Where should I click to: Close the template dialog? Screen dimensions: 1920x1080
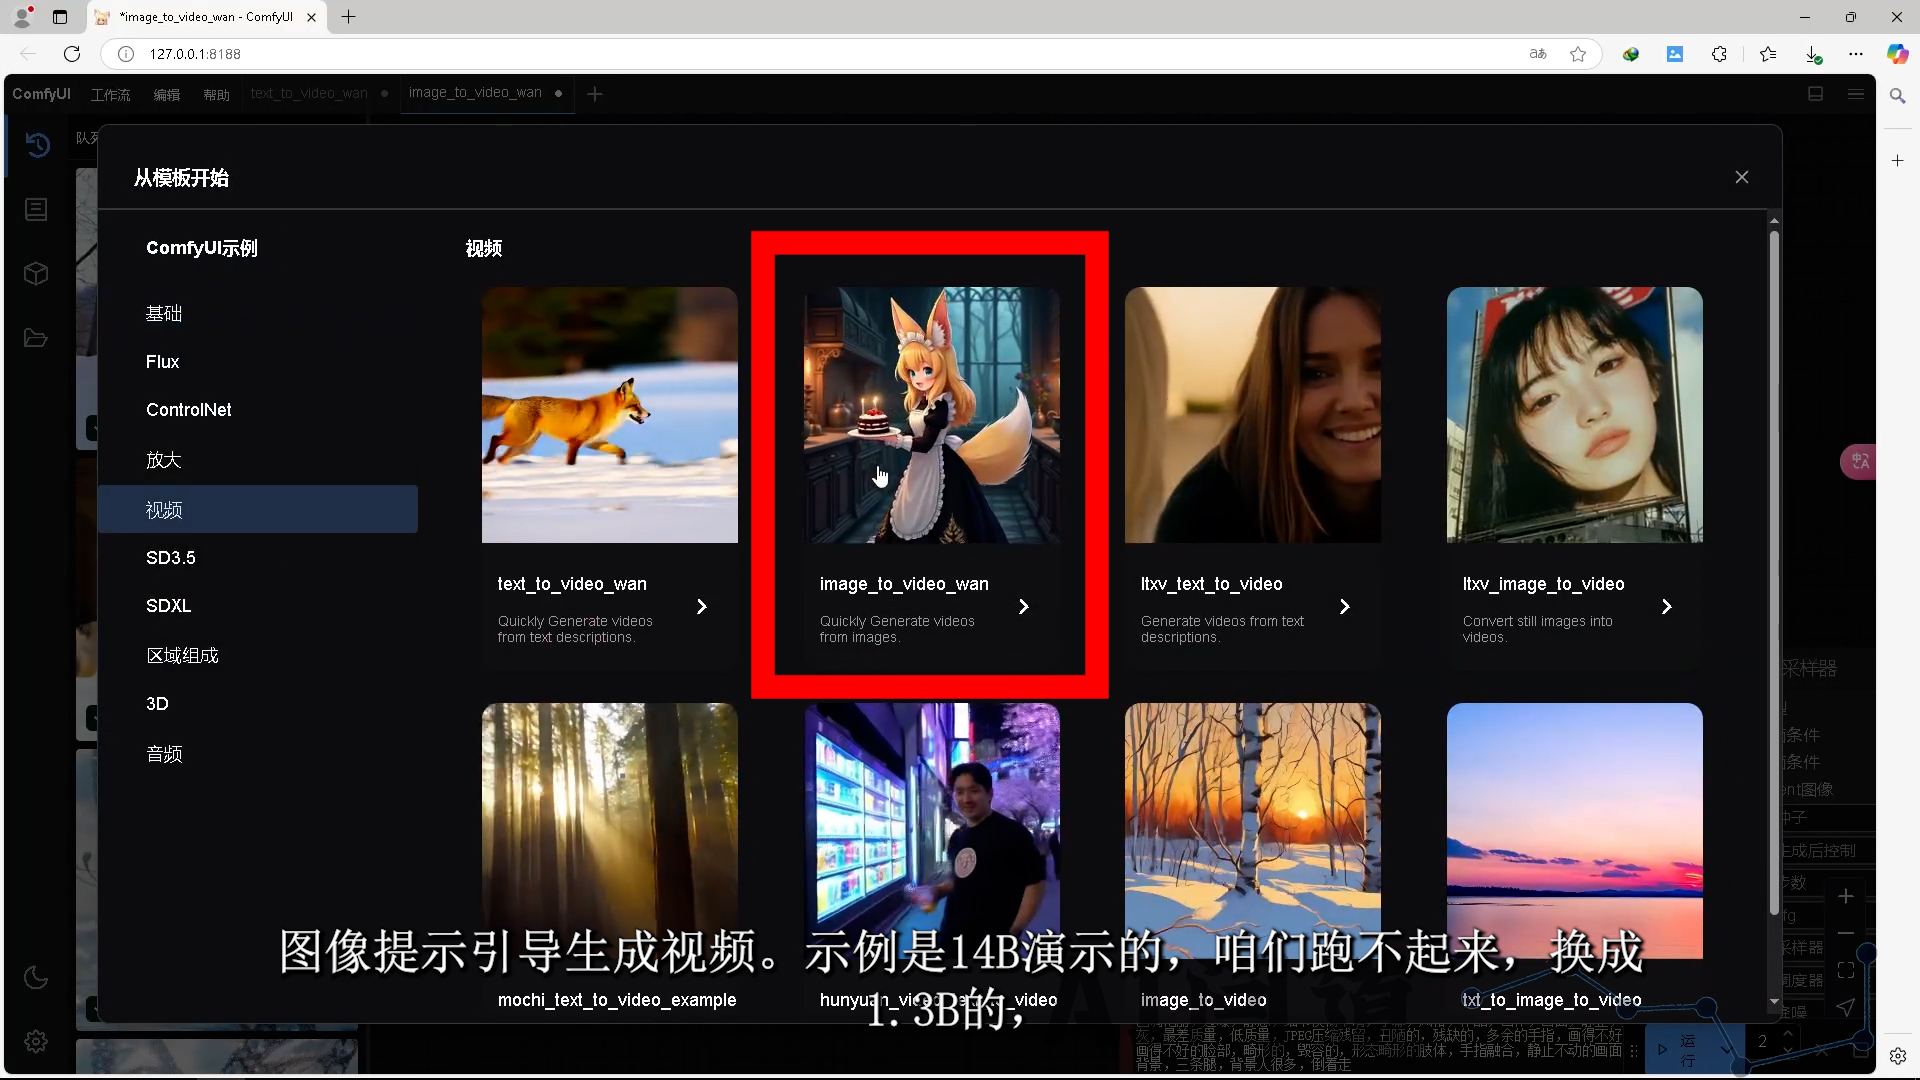(x=1741, y=177)
